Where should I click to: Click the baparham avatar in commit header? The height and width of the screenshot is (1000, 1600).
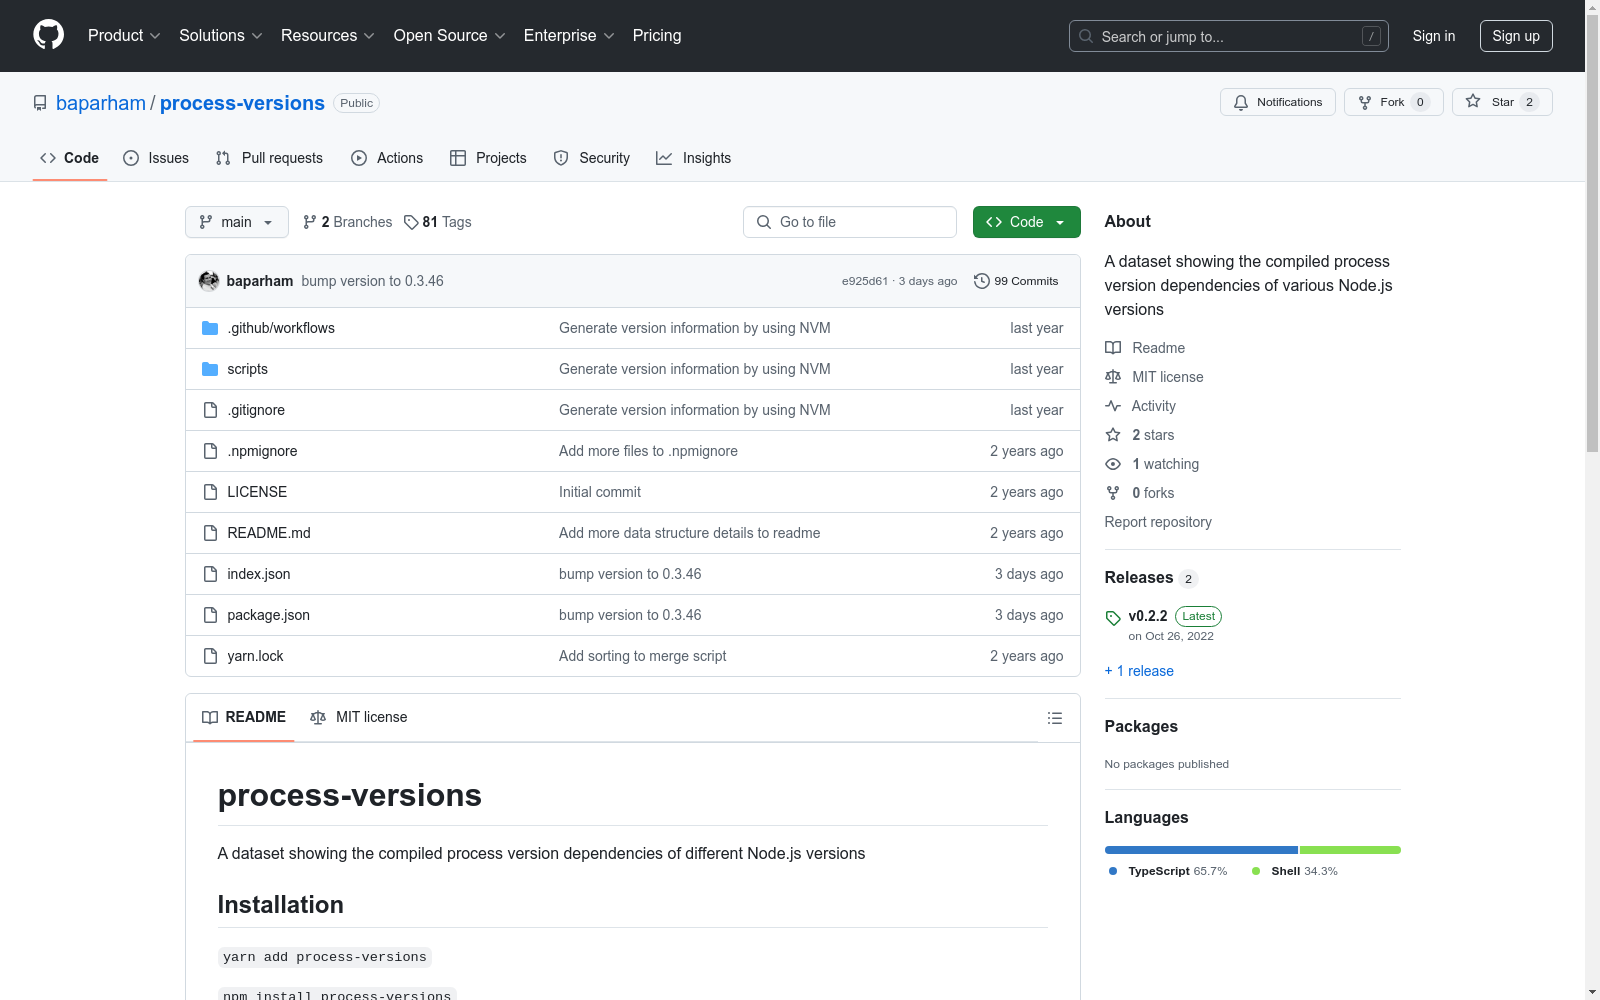tap(209, 281)
